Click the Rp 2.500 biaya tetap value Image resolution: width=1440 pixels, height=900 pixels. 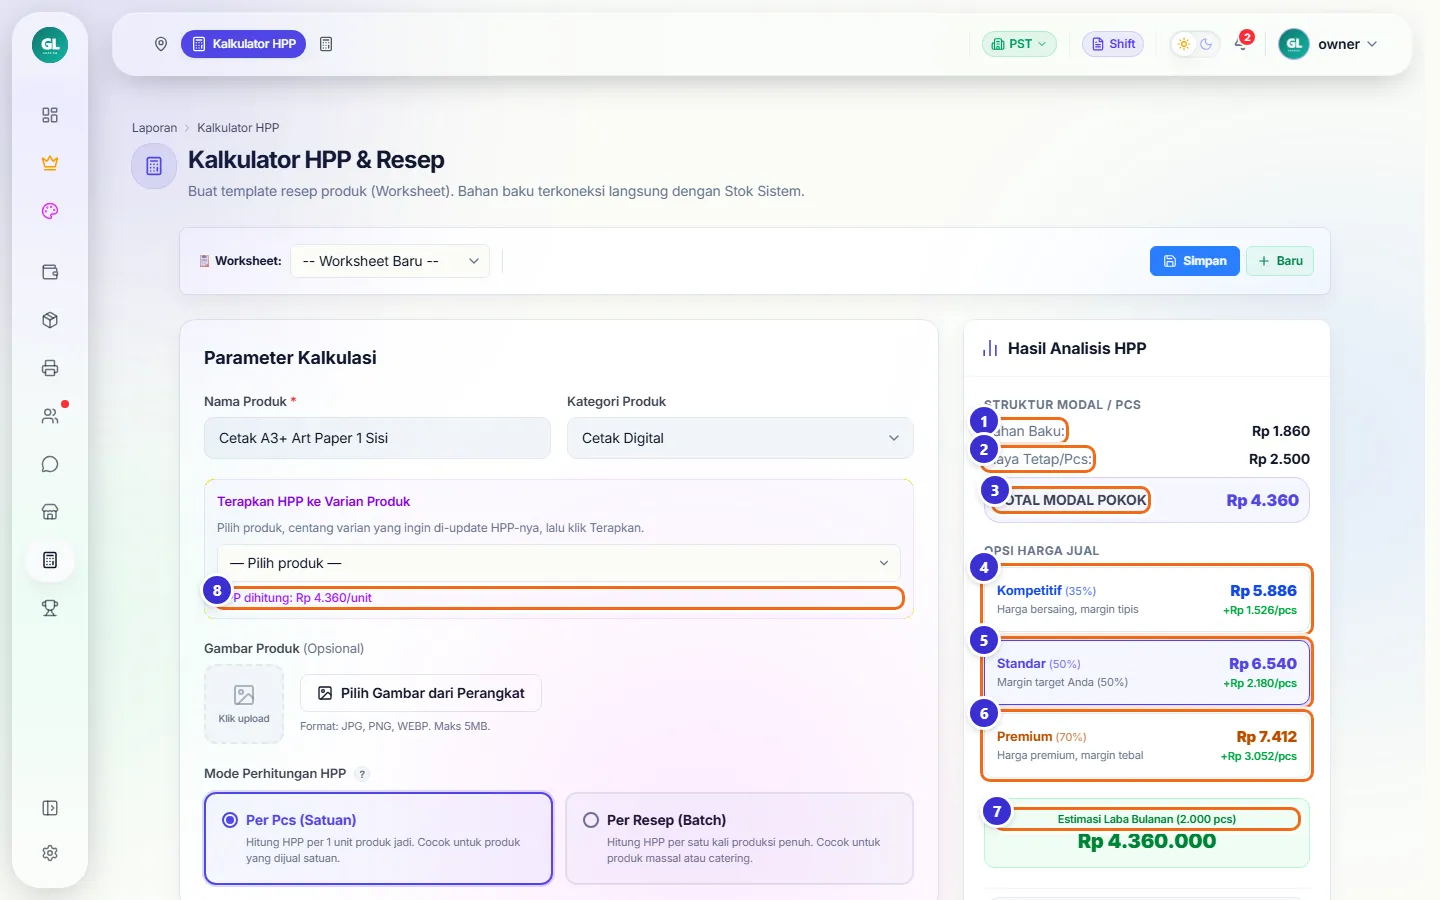pyautogui.click(x=1279, y=459)
